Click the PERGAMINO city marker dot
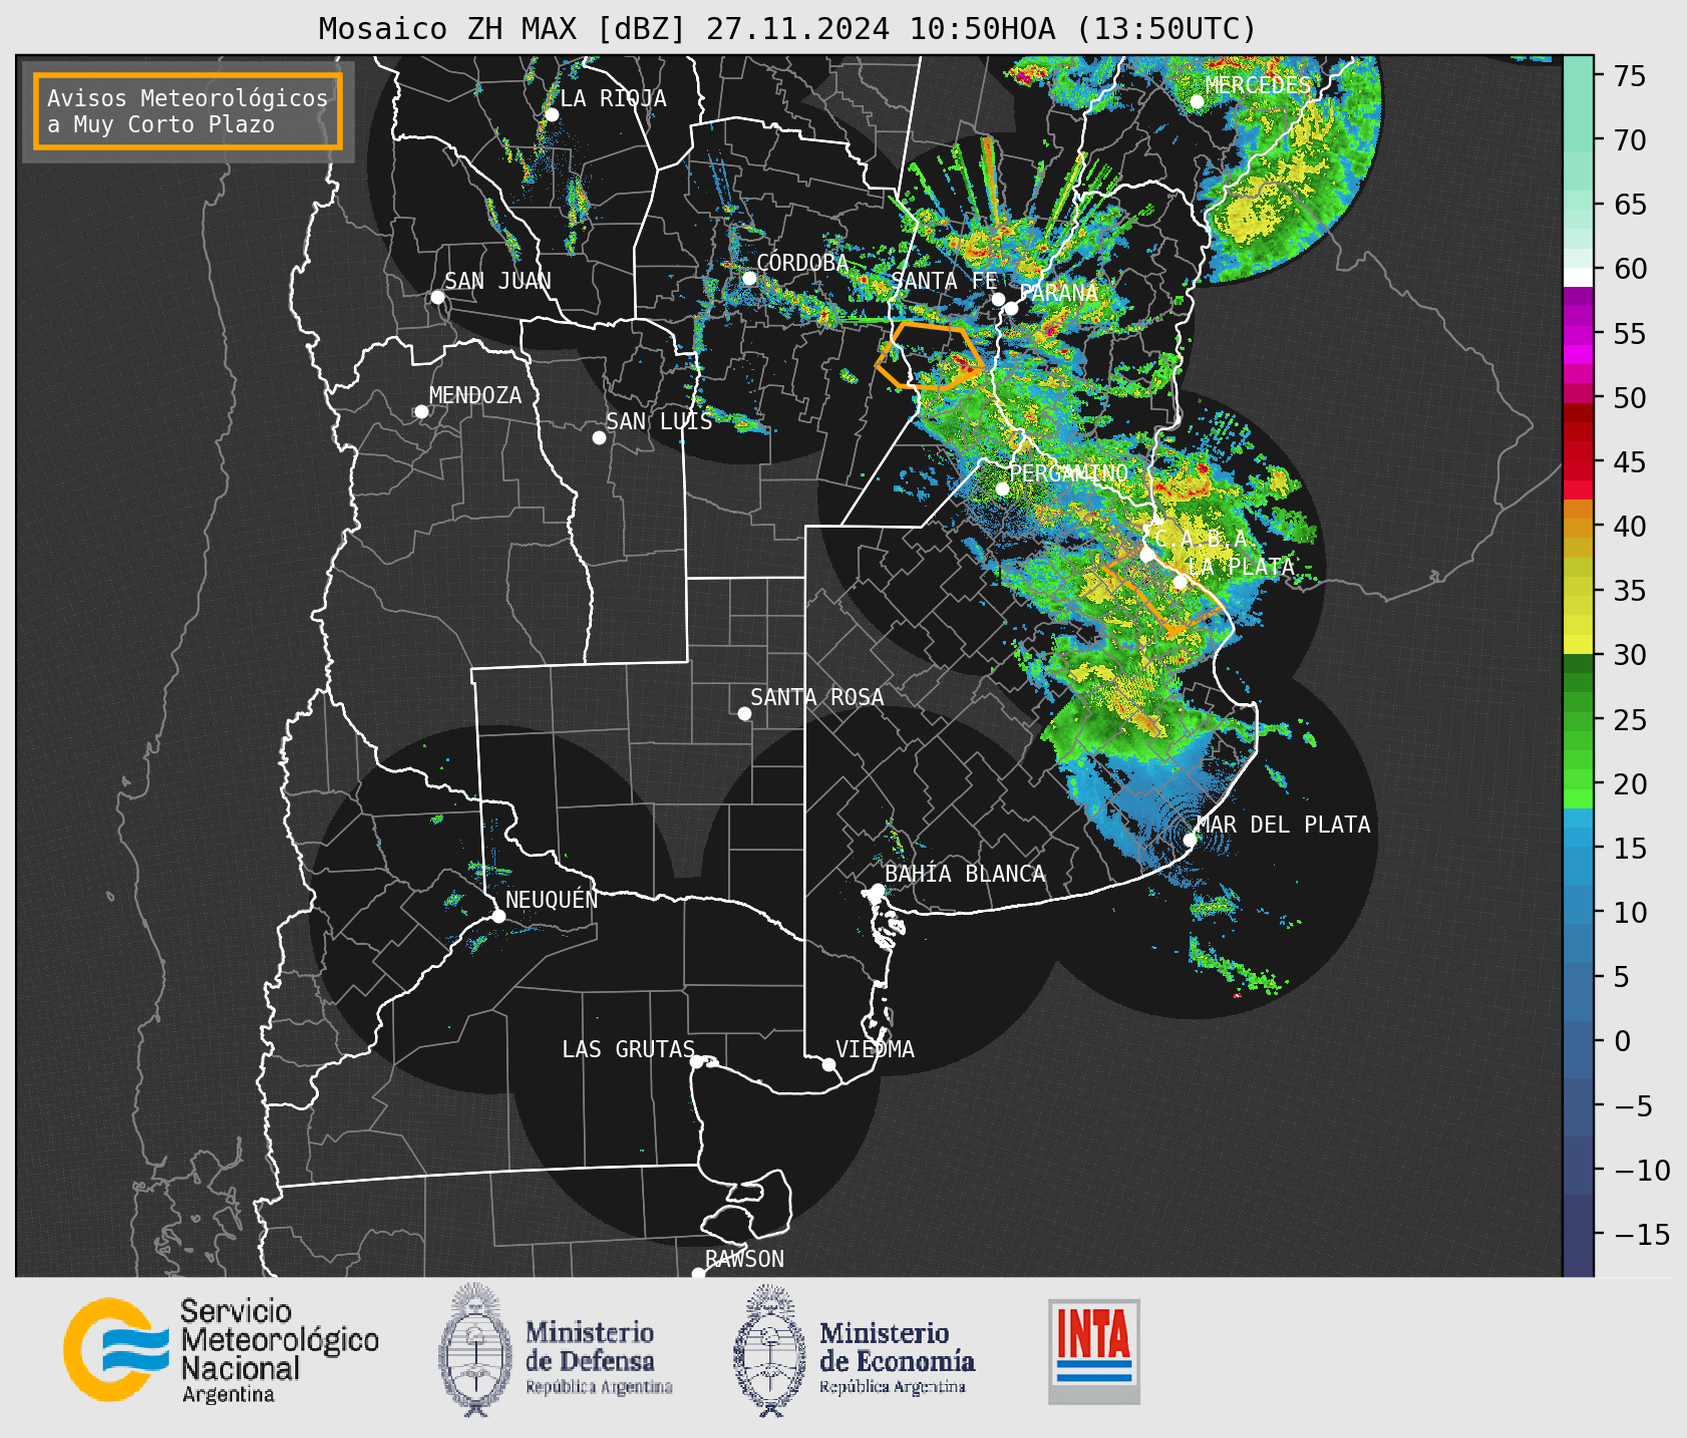 coord(1002,489)
